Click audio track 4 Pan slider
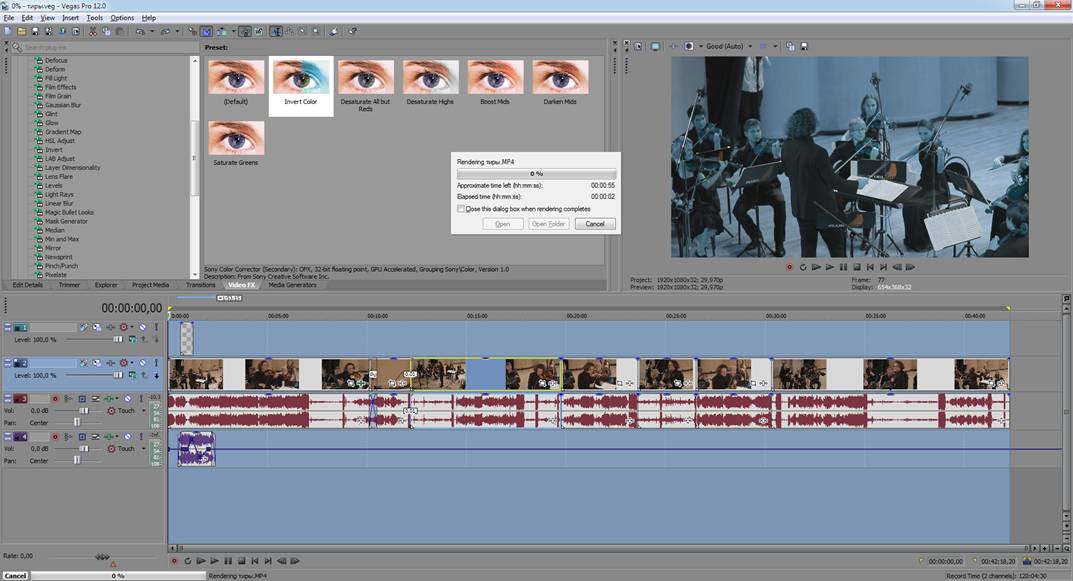 [77, 461]
